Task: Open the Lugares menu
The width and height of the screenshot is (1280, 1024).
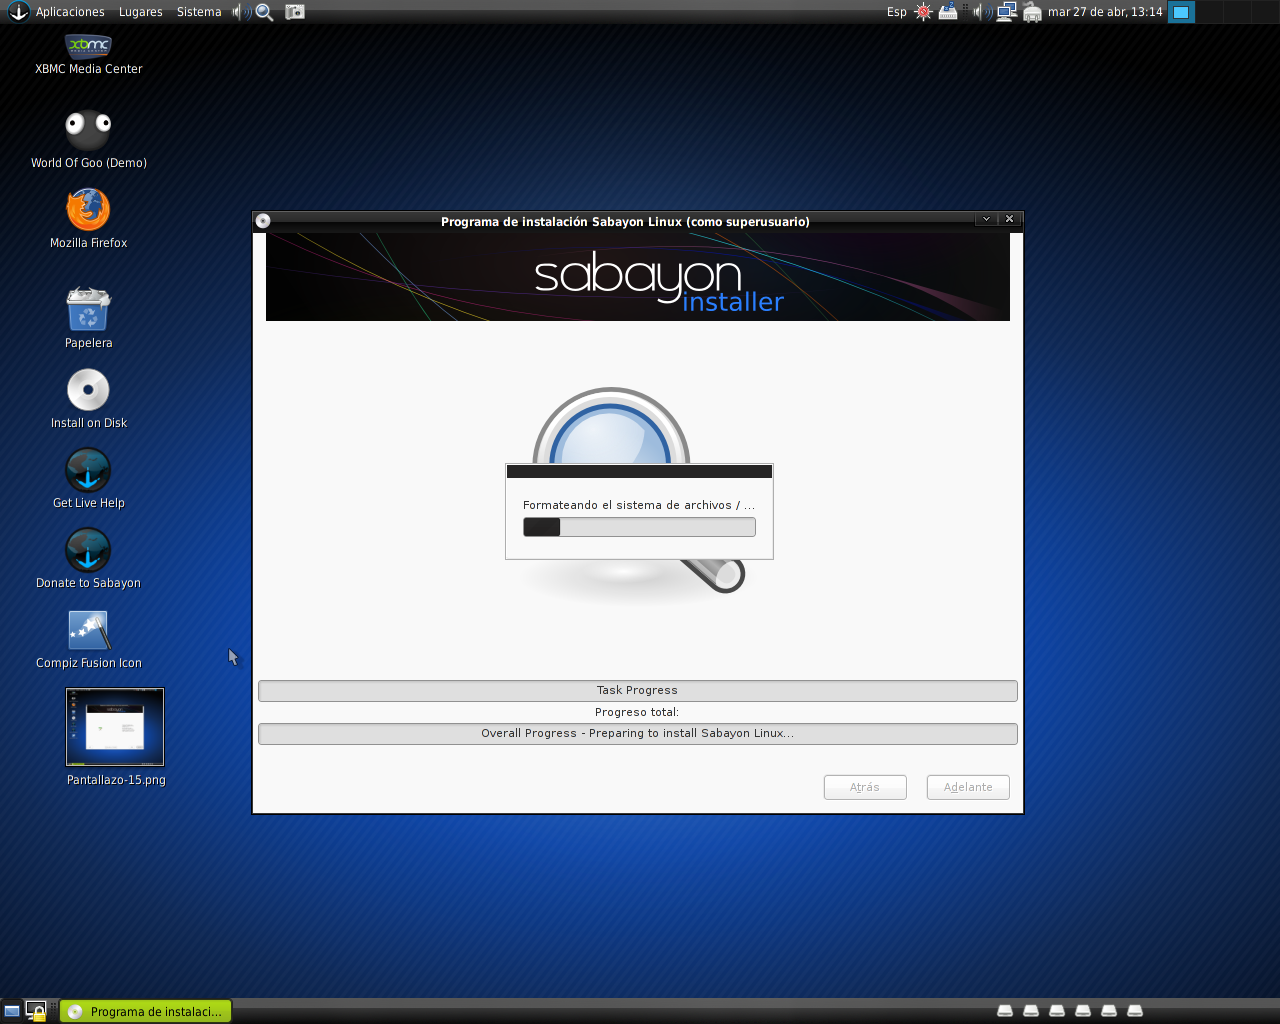Action: (x=140, y=12)
